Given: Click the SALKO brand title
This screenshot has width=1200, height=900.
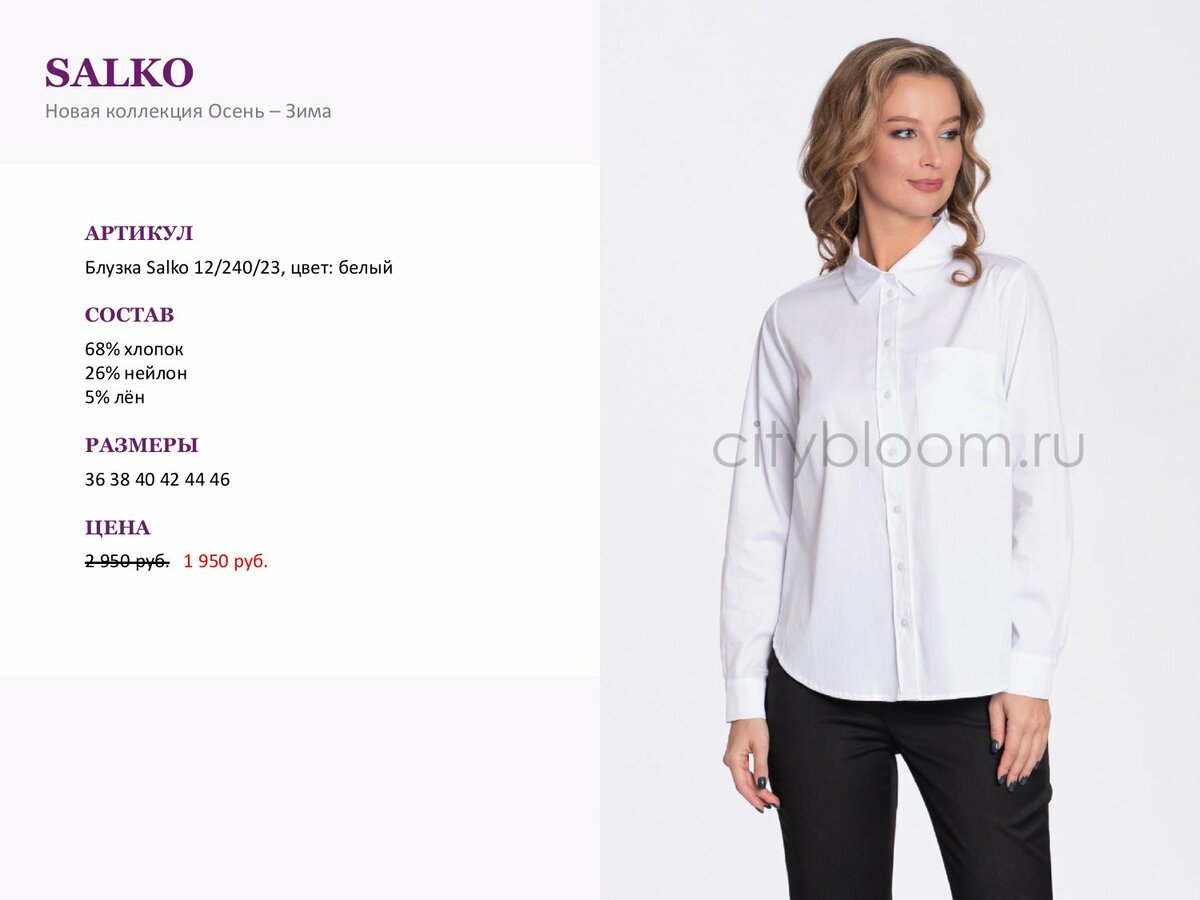Looking at the screenshot, I should [x=119, y=73].
